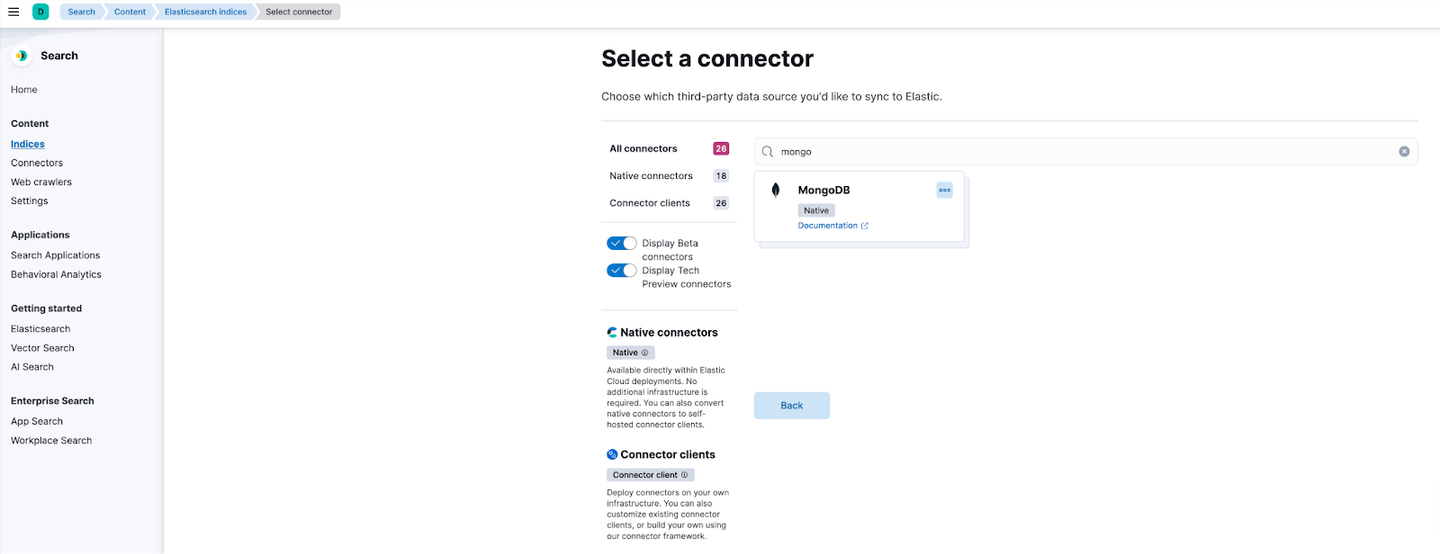Toggle Display Tech Preview connectors switch
The image size is (1440, 554).
[x=621, y=270]
